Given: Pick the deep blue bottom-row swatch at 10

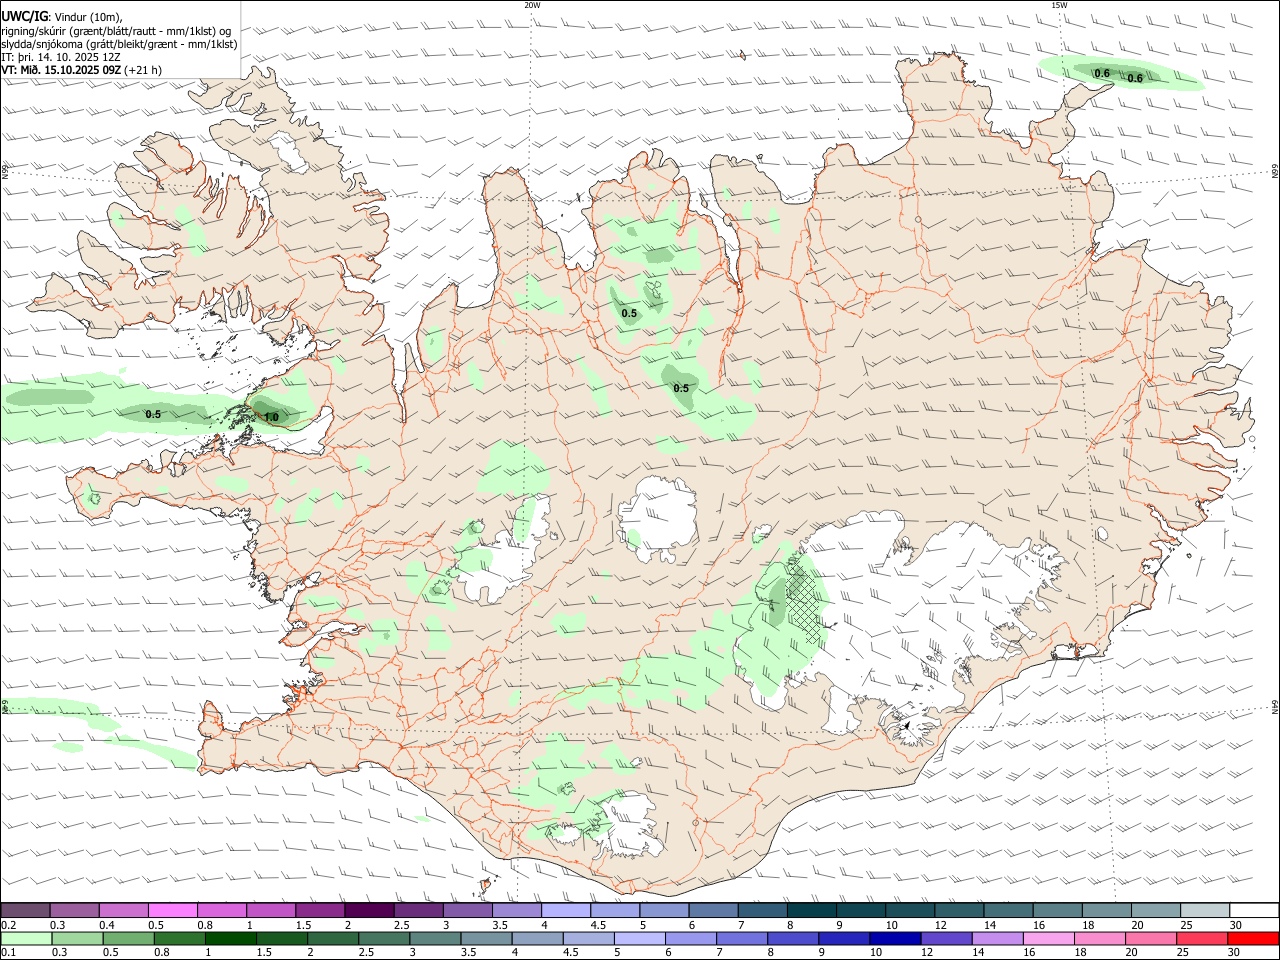Looking at the screenshot, I should [x=895, y=939].
